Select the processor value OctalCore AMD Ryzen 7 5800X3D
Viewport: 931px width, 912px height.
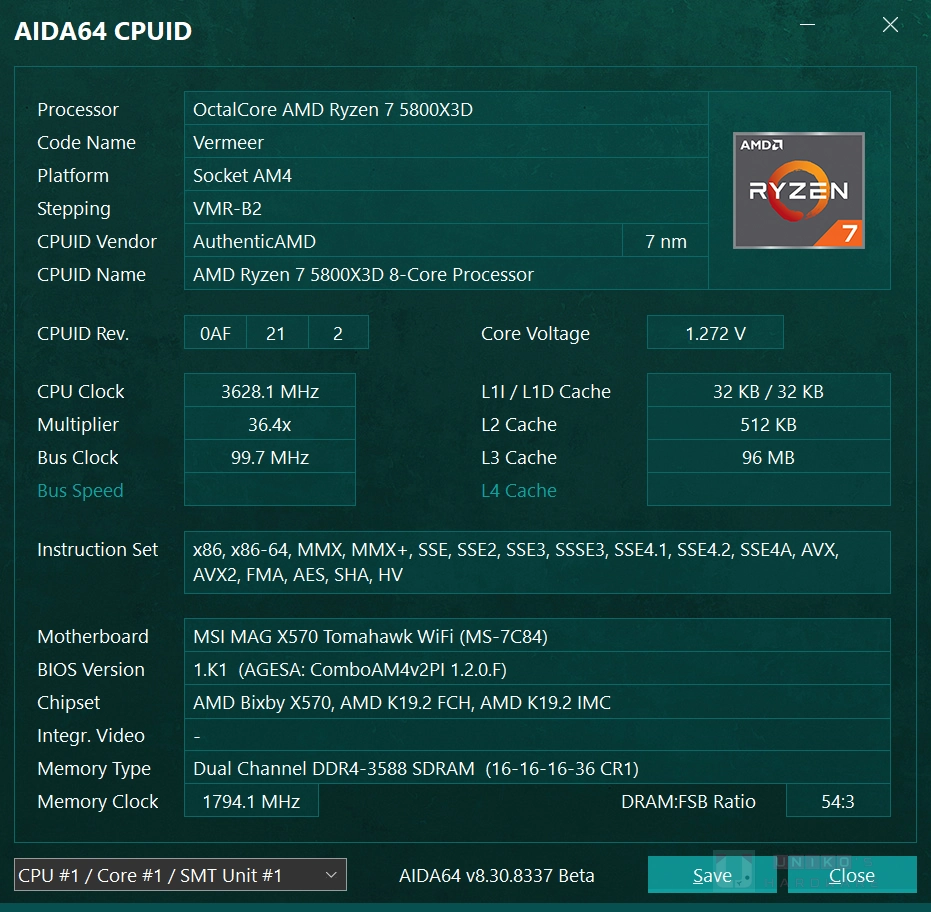coord(446,109)
